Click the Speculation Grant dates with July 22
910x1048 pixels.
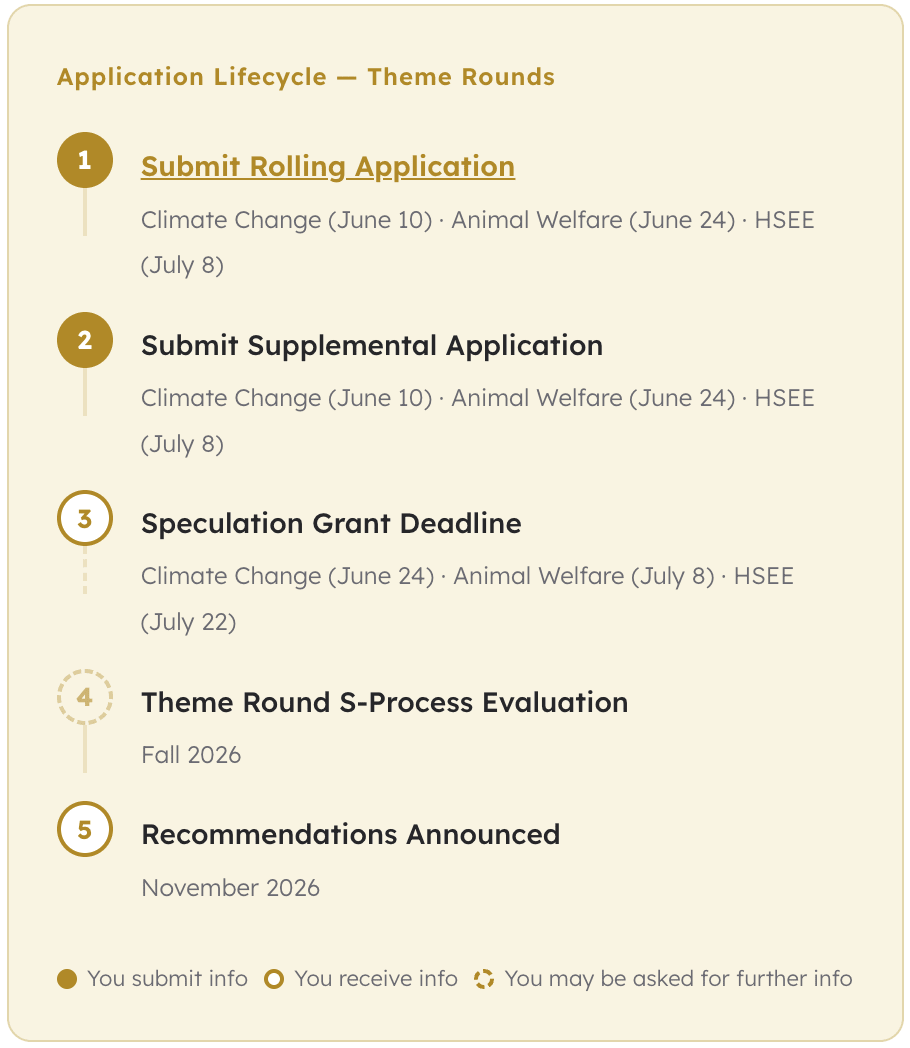(x=467, y=598)
